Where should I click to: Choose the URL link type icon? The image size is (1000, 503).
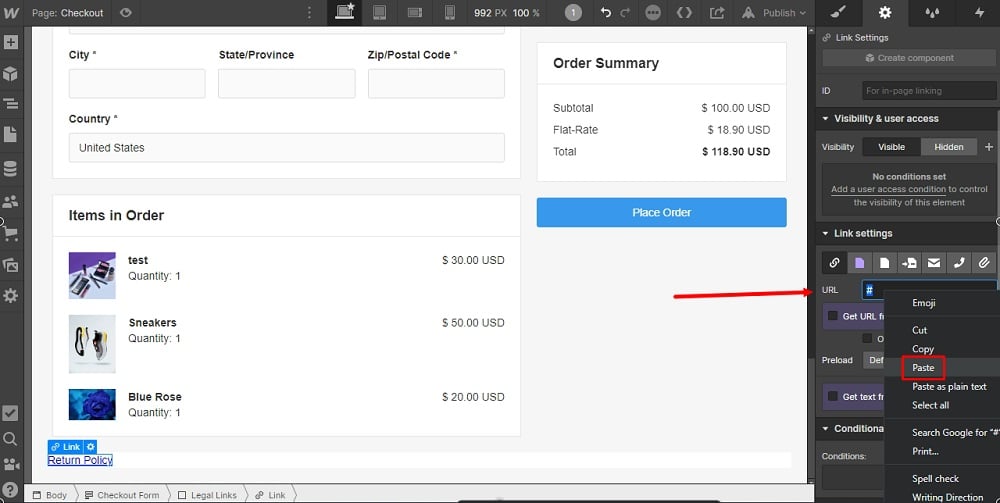[x=834, y=263]
